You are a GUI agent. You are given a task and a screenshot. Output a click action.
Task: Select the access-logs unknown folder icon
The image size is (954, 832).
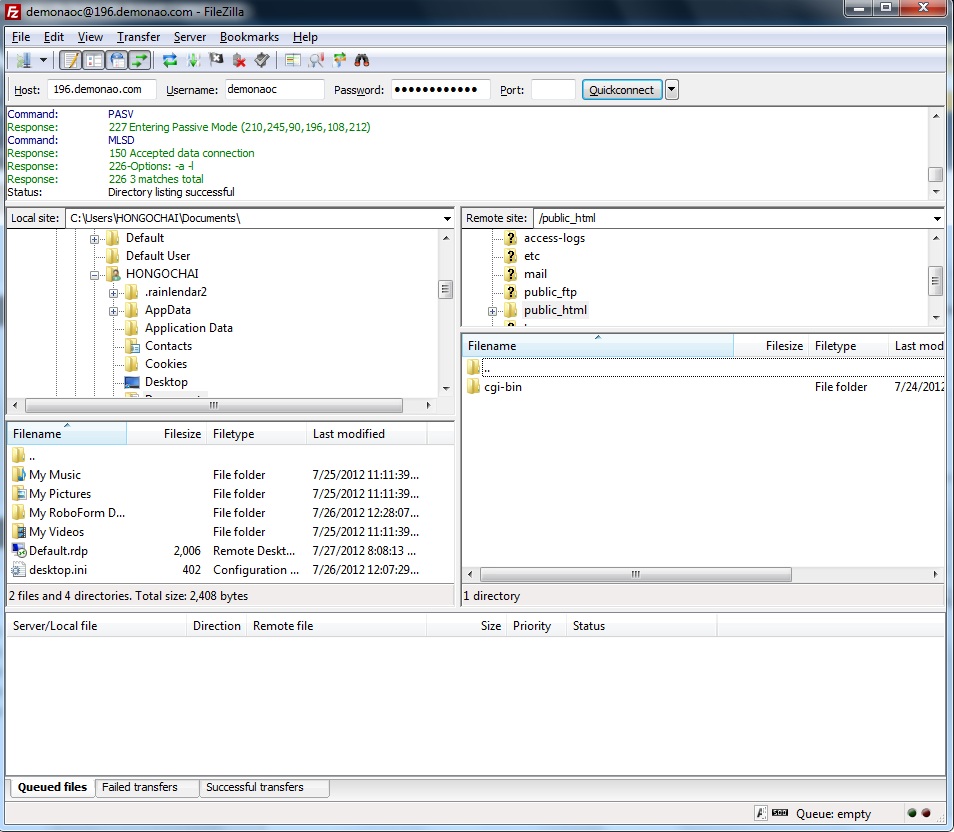coord(511,238)
